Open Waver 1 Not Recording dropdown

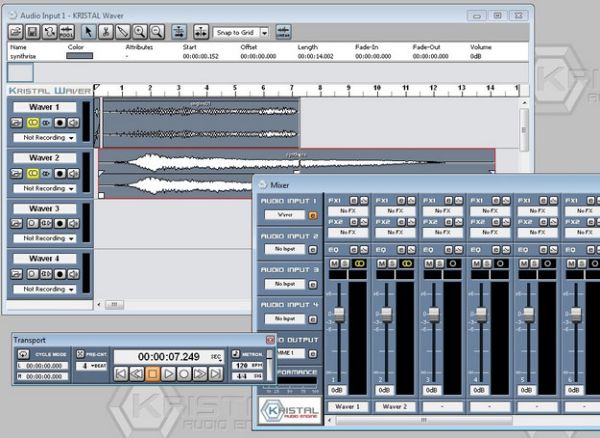tap(44, 138)
